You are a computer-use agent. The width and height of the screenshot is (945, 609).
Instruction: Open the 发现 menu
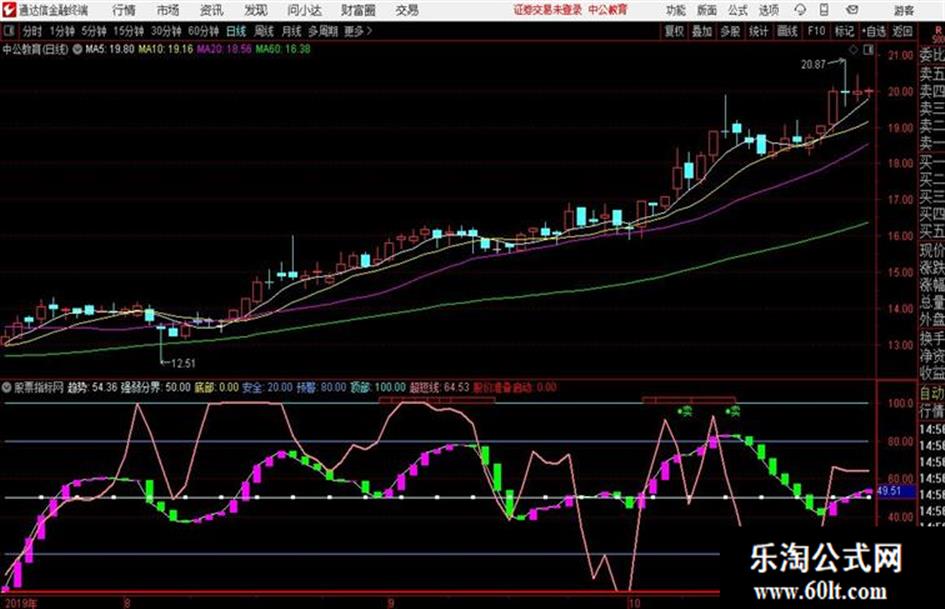pos(256,10)
